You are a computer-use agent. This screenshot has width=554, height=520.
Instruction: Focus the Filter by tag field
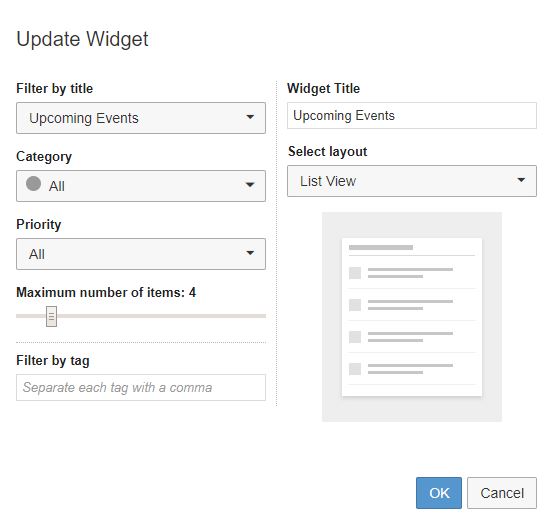[141, 388]
